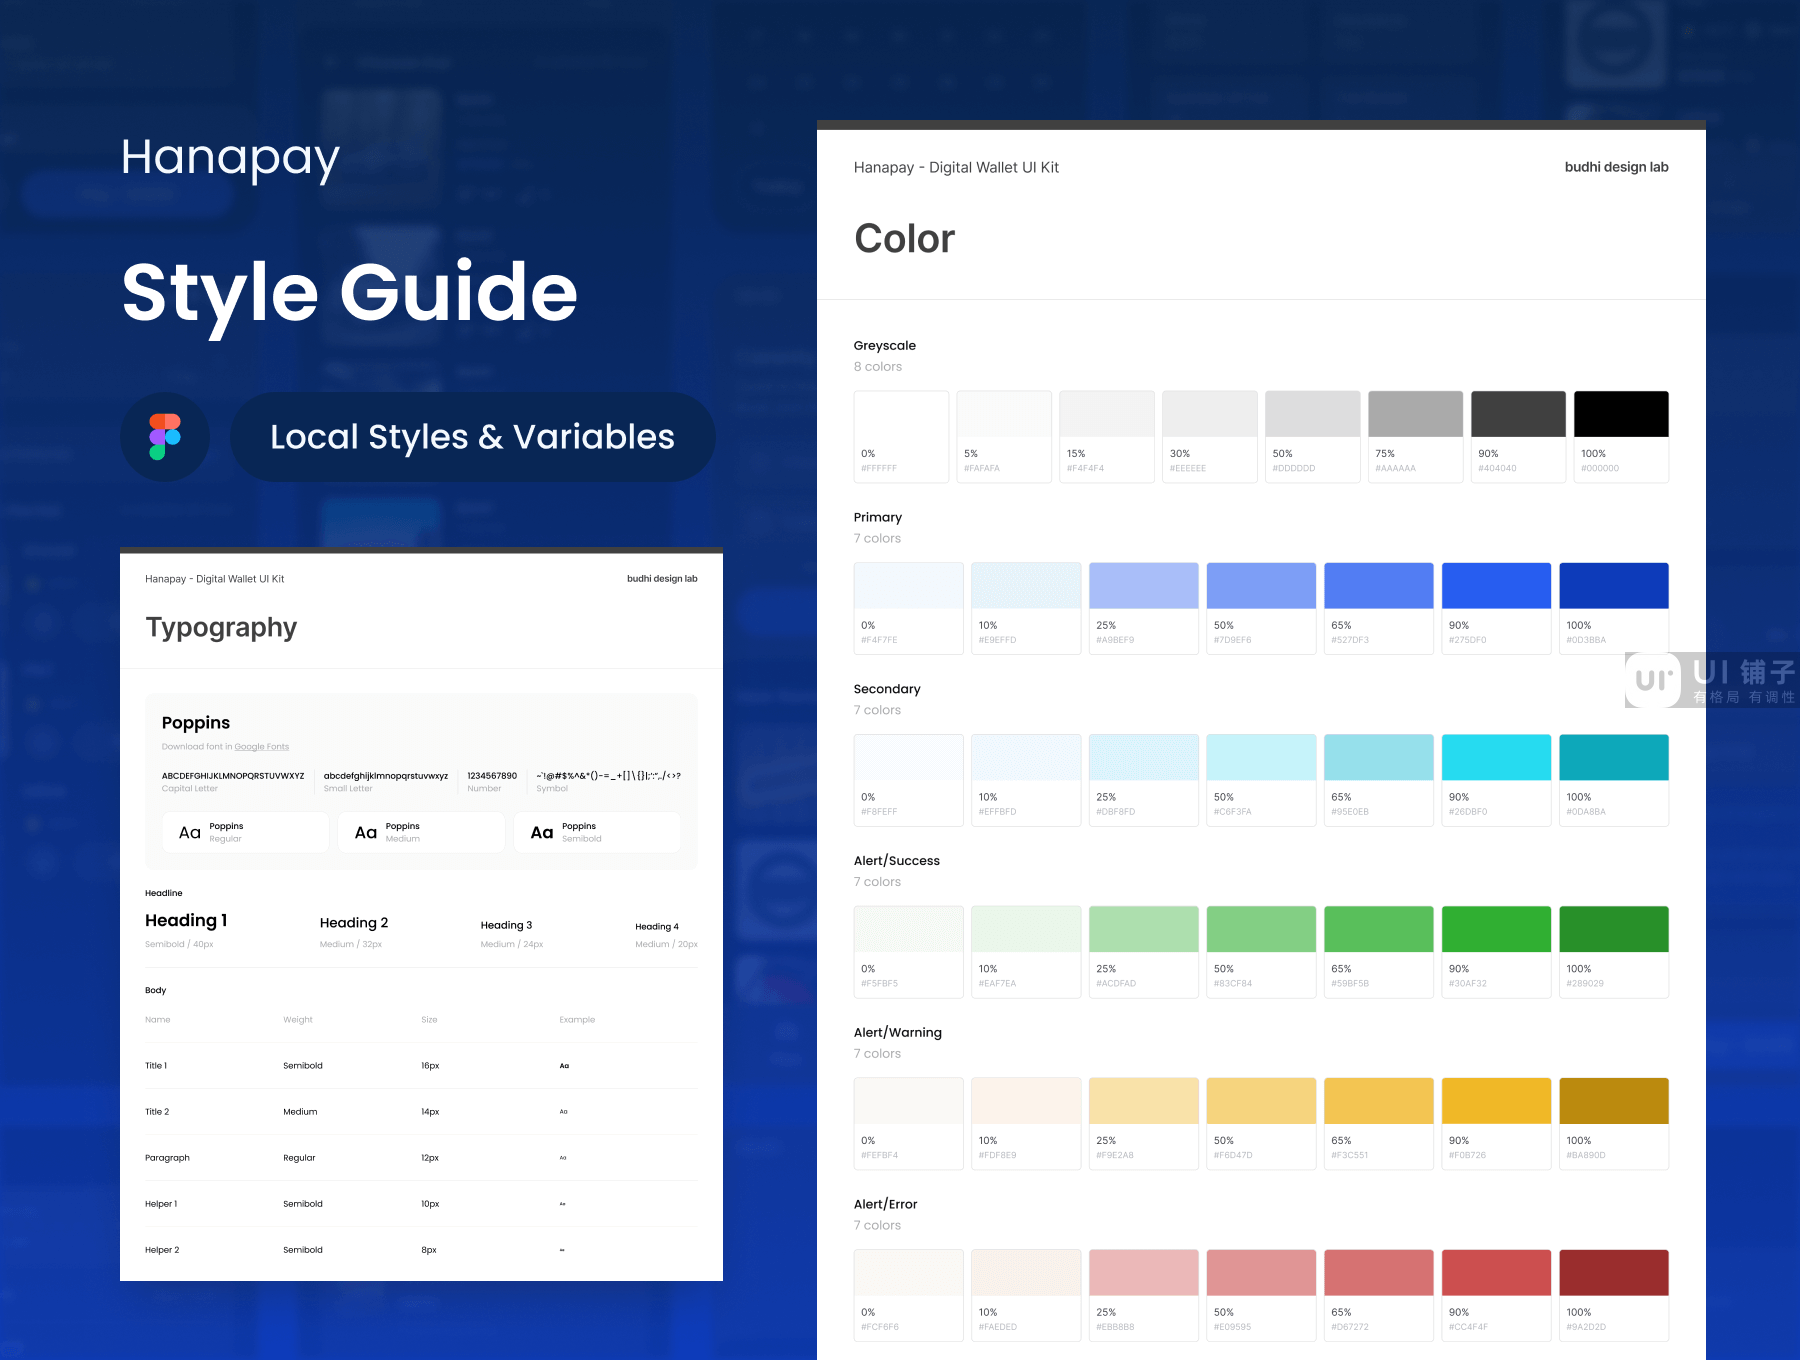The width and height of the screenshot is (1800, 1360).
Task: Select Alert/Error 25% #EBB8B8 swatch
Action: pos(1144,1296)
